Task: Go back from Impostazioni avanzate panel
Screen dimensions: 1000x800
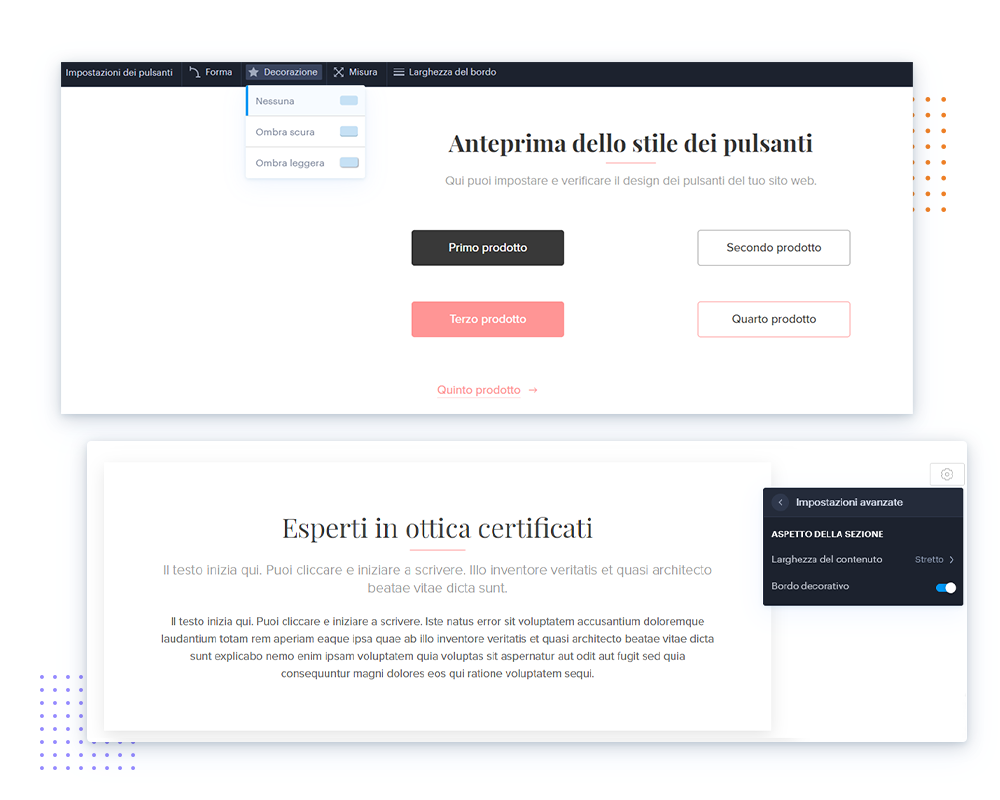Action: 780,502
